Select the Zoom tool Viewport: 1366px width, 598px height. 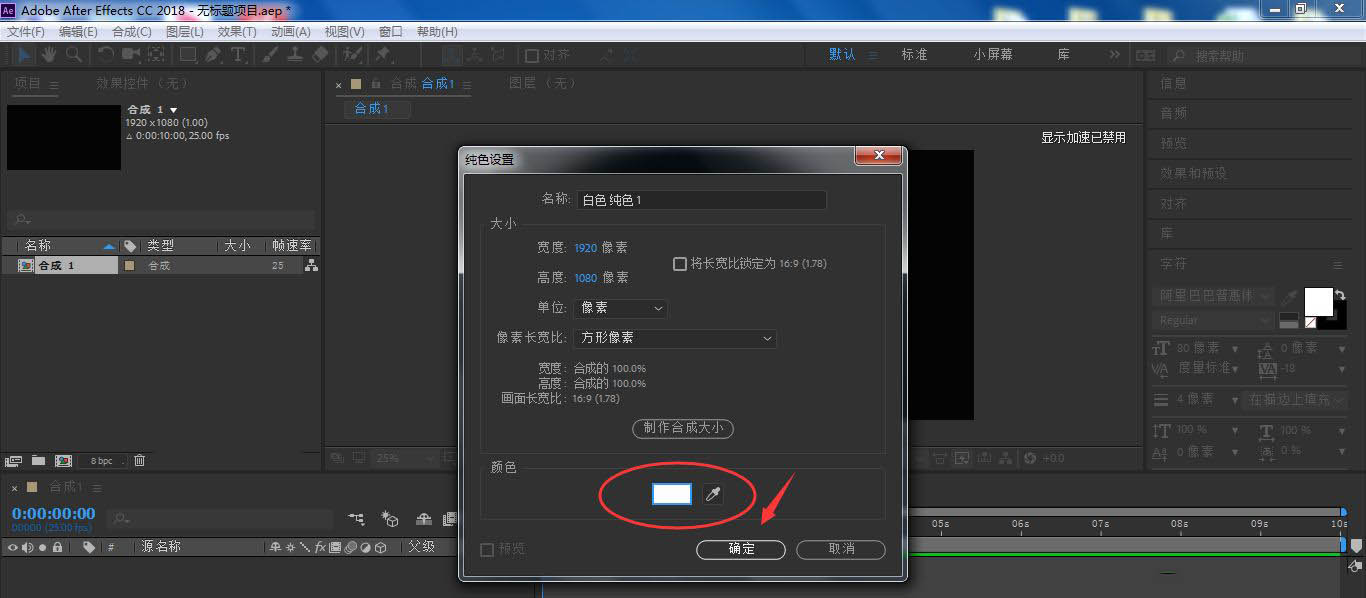click(x=74, y=54)
